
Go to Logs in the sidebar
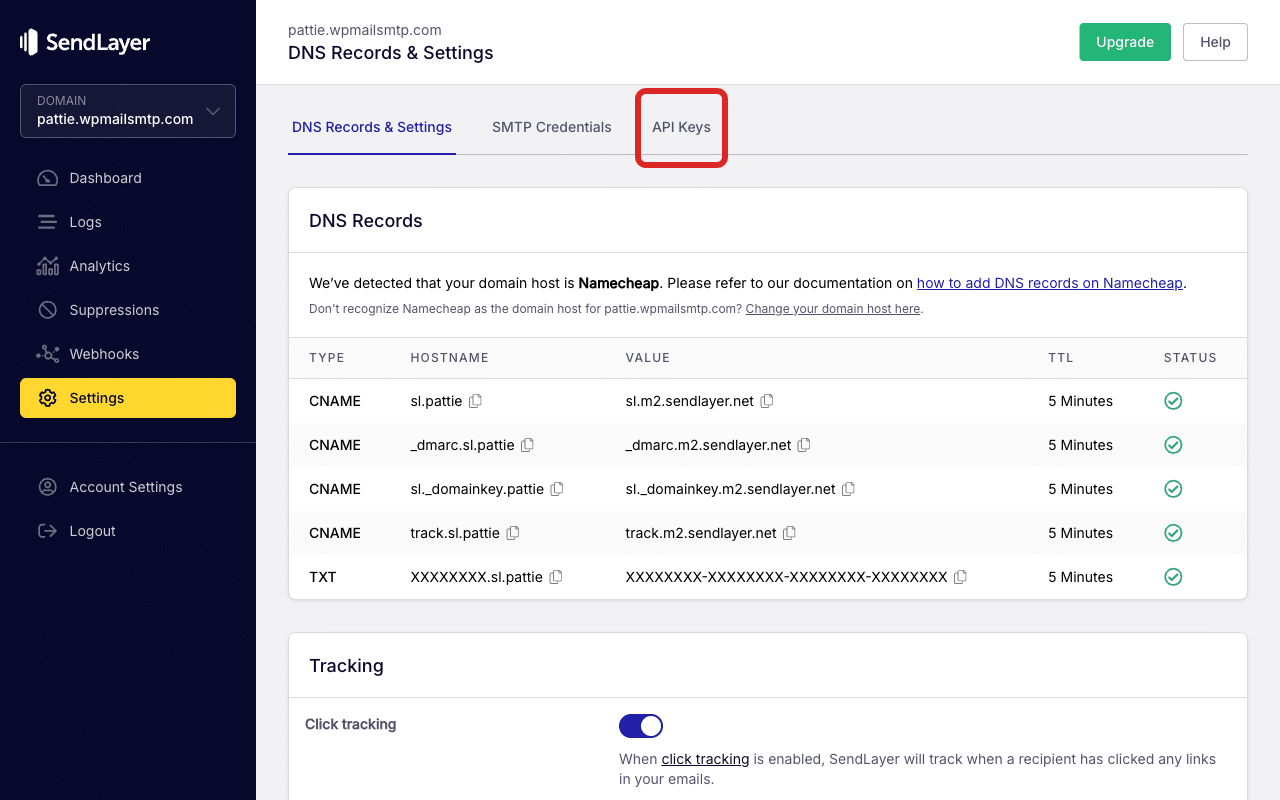click(x=128, y=222)
